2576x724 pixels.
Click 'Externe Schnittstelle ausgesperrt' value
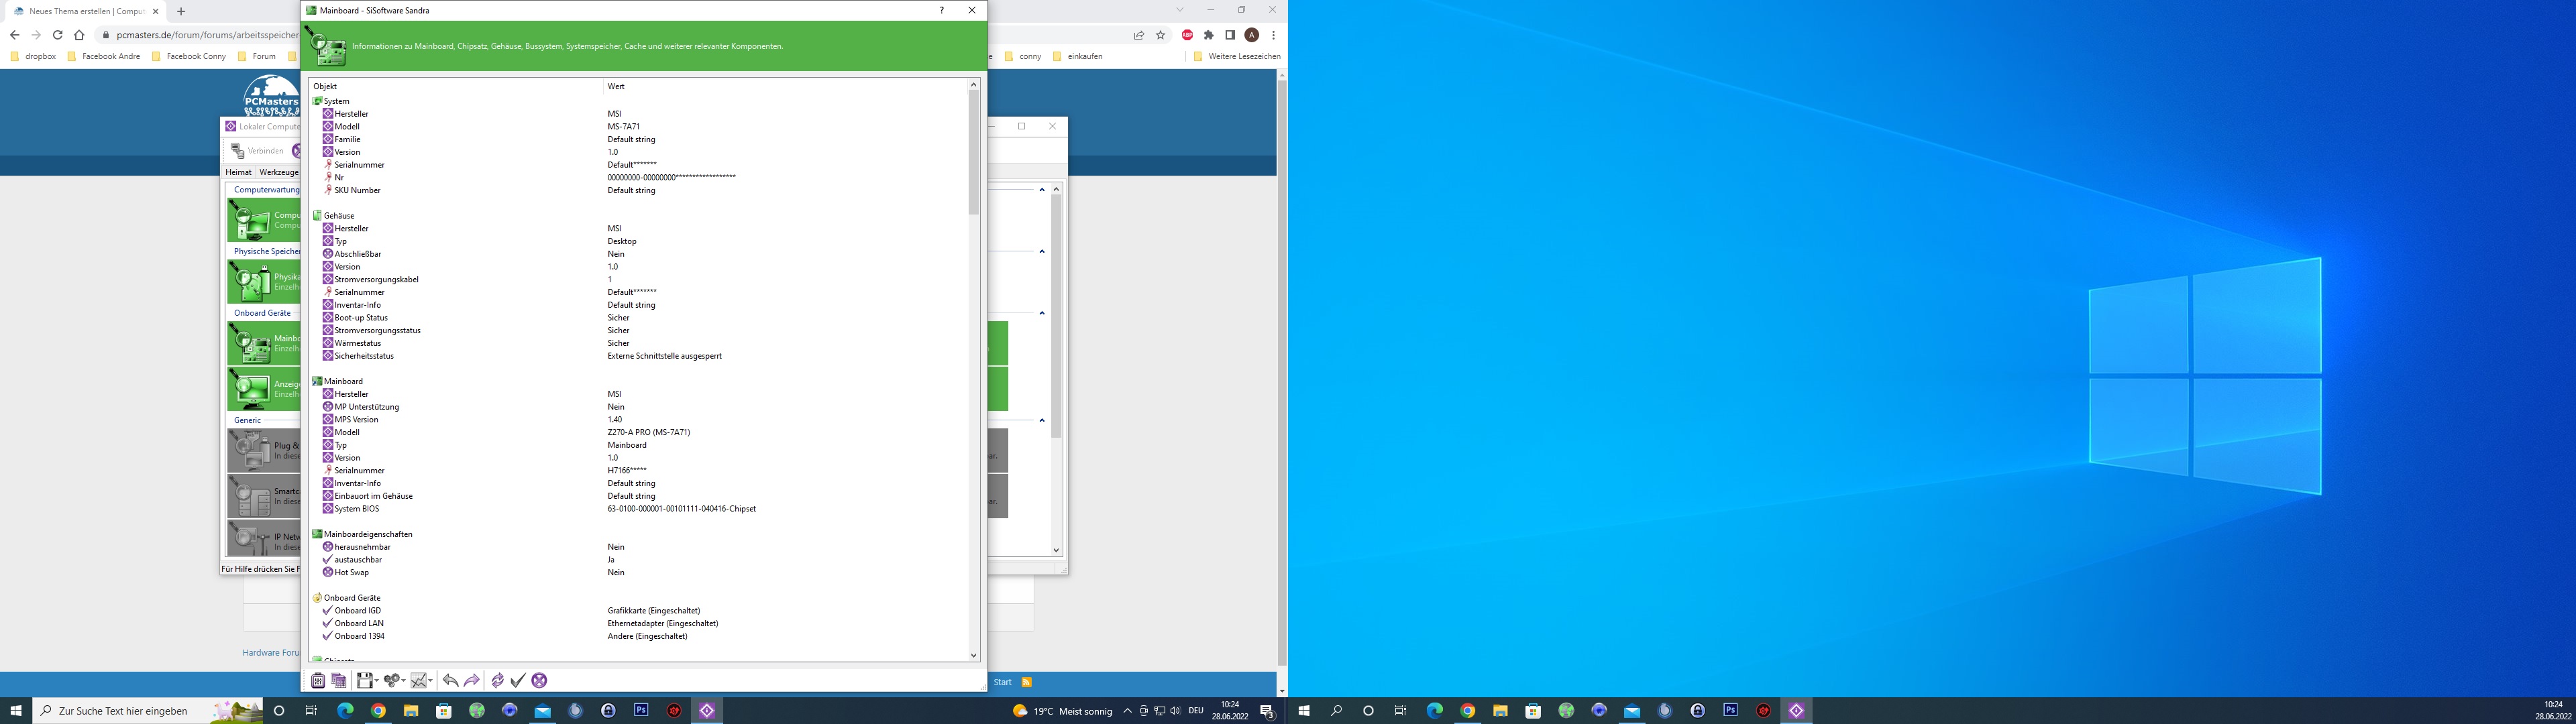pyautogui.click(x=664, y=355)
